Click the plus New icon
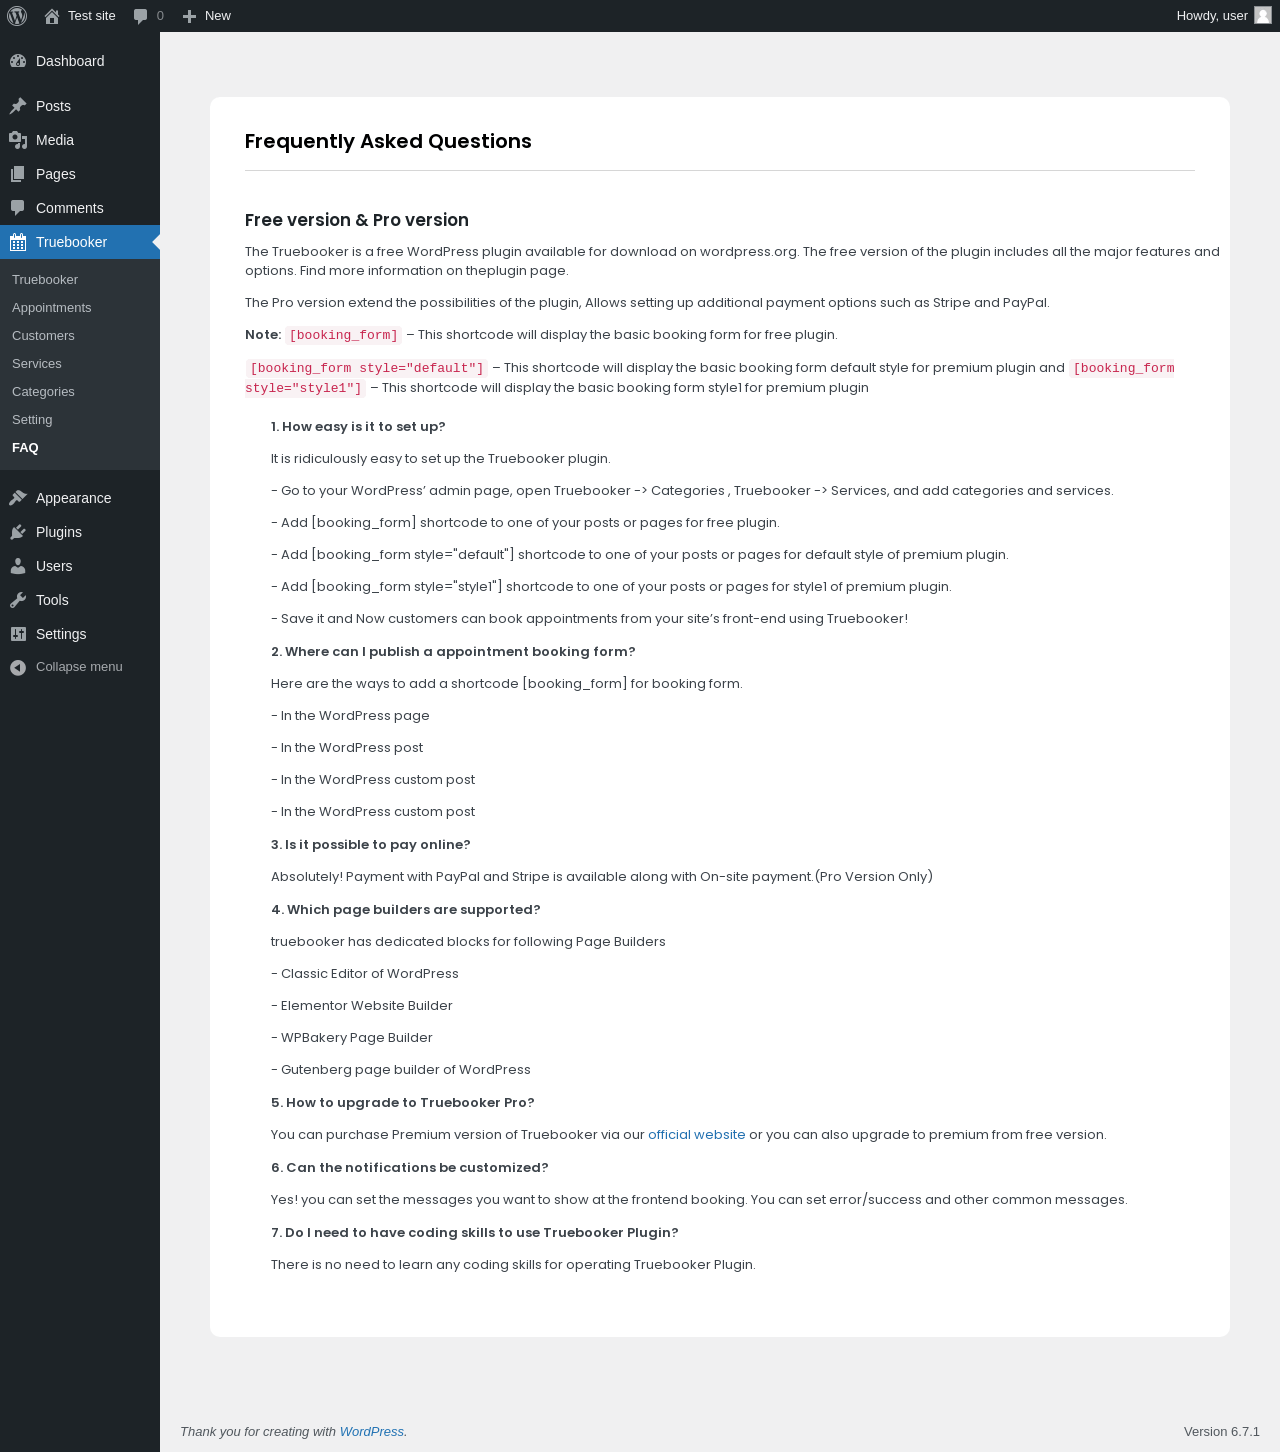The height and width of the screenshot is (1452, 1280). (189, 16)
